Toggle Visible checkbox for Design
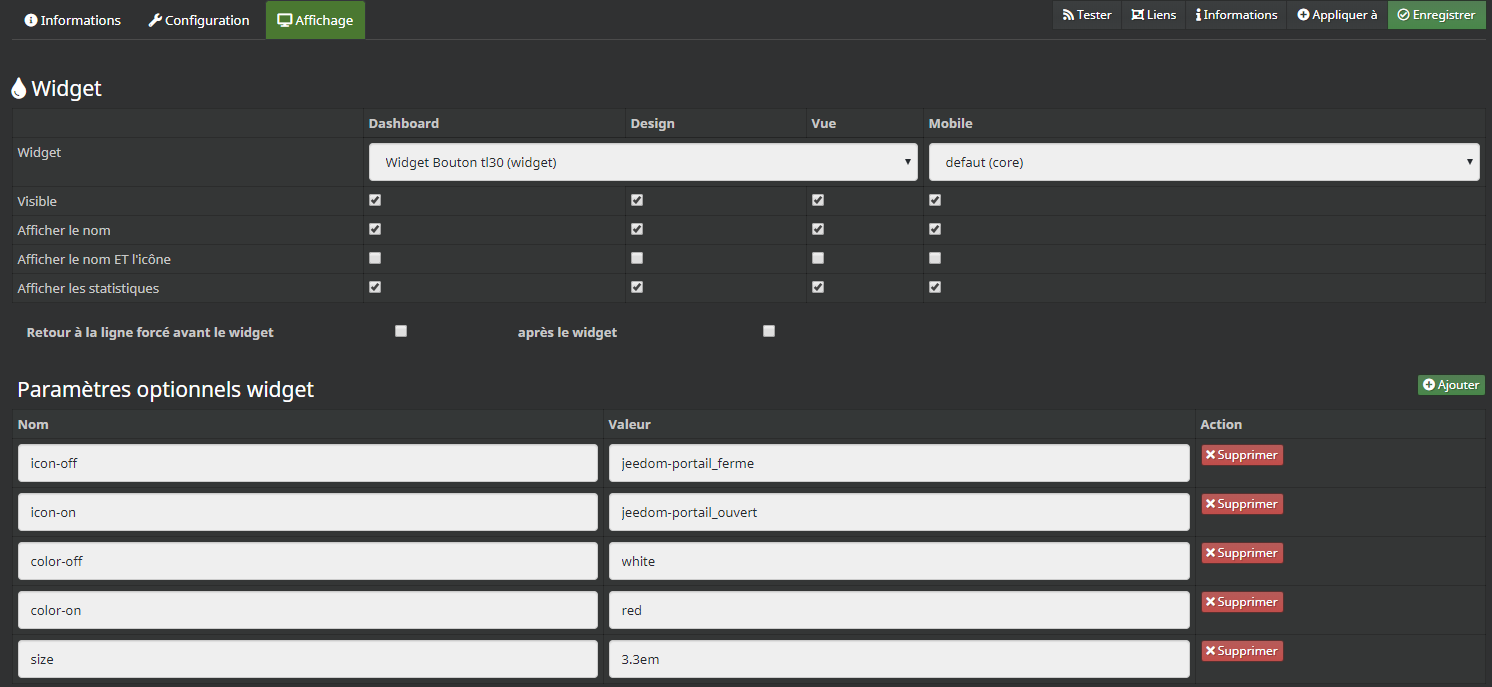Screen dimensions: 1492x687 tap(637, 200)
